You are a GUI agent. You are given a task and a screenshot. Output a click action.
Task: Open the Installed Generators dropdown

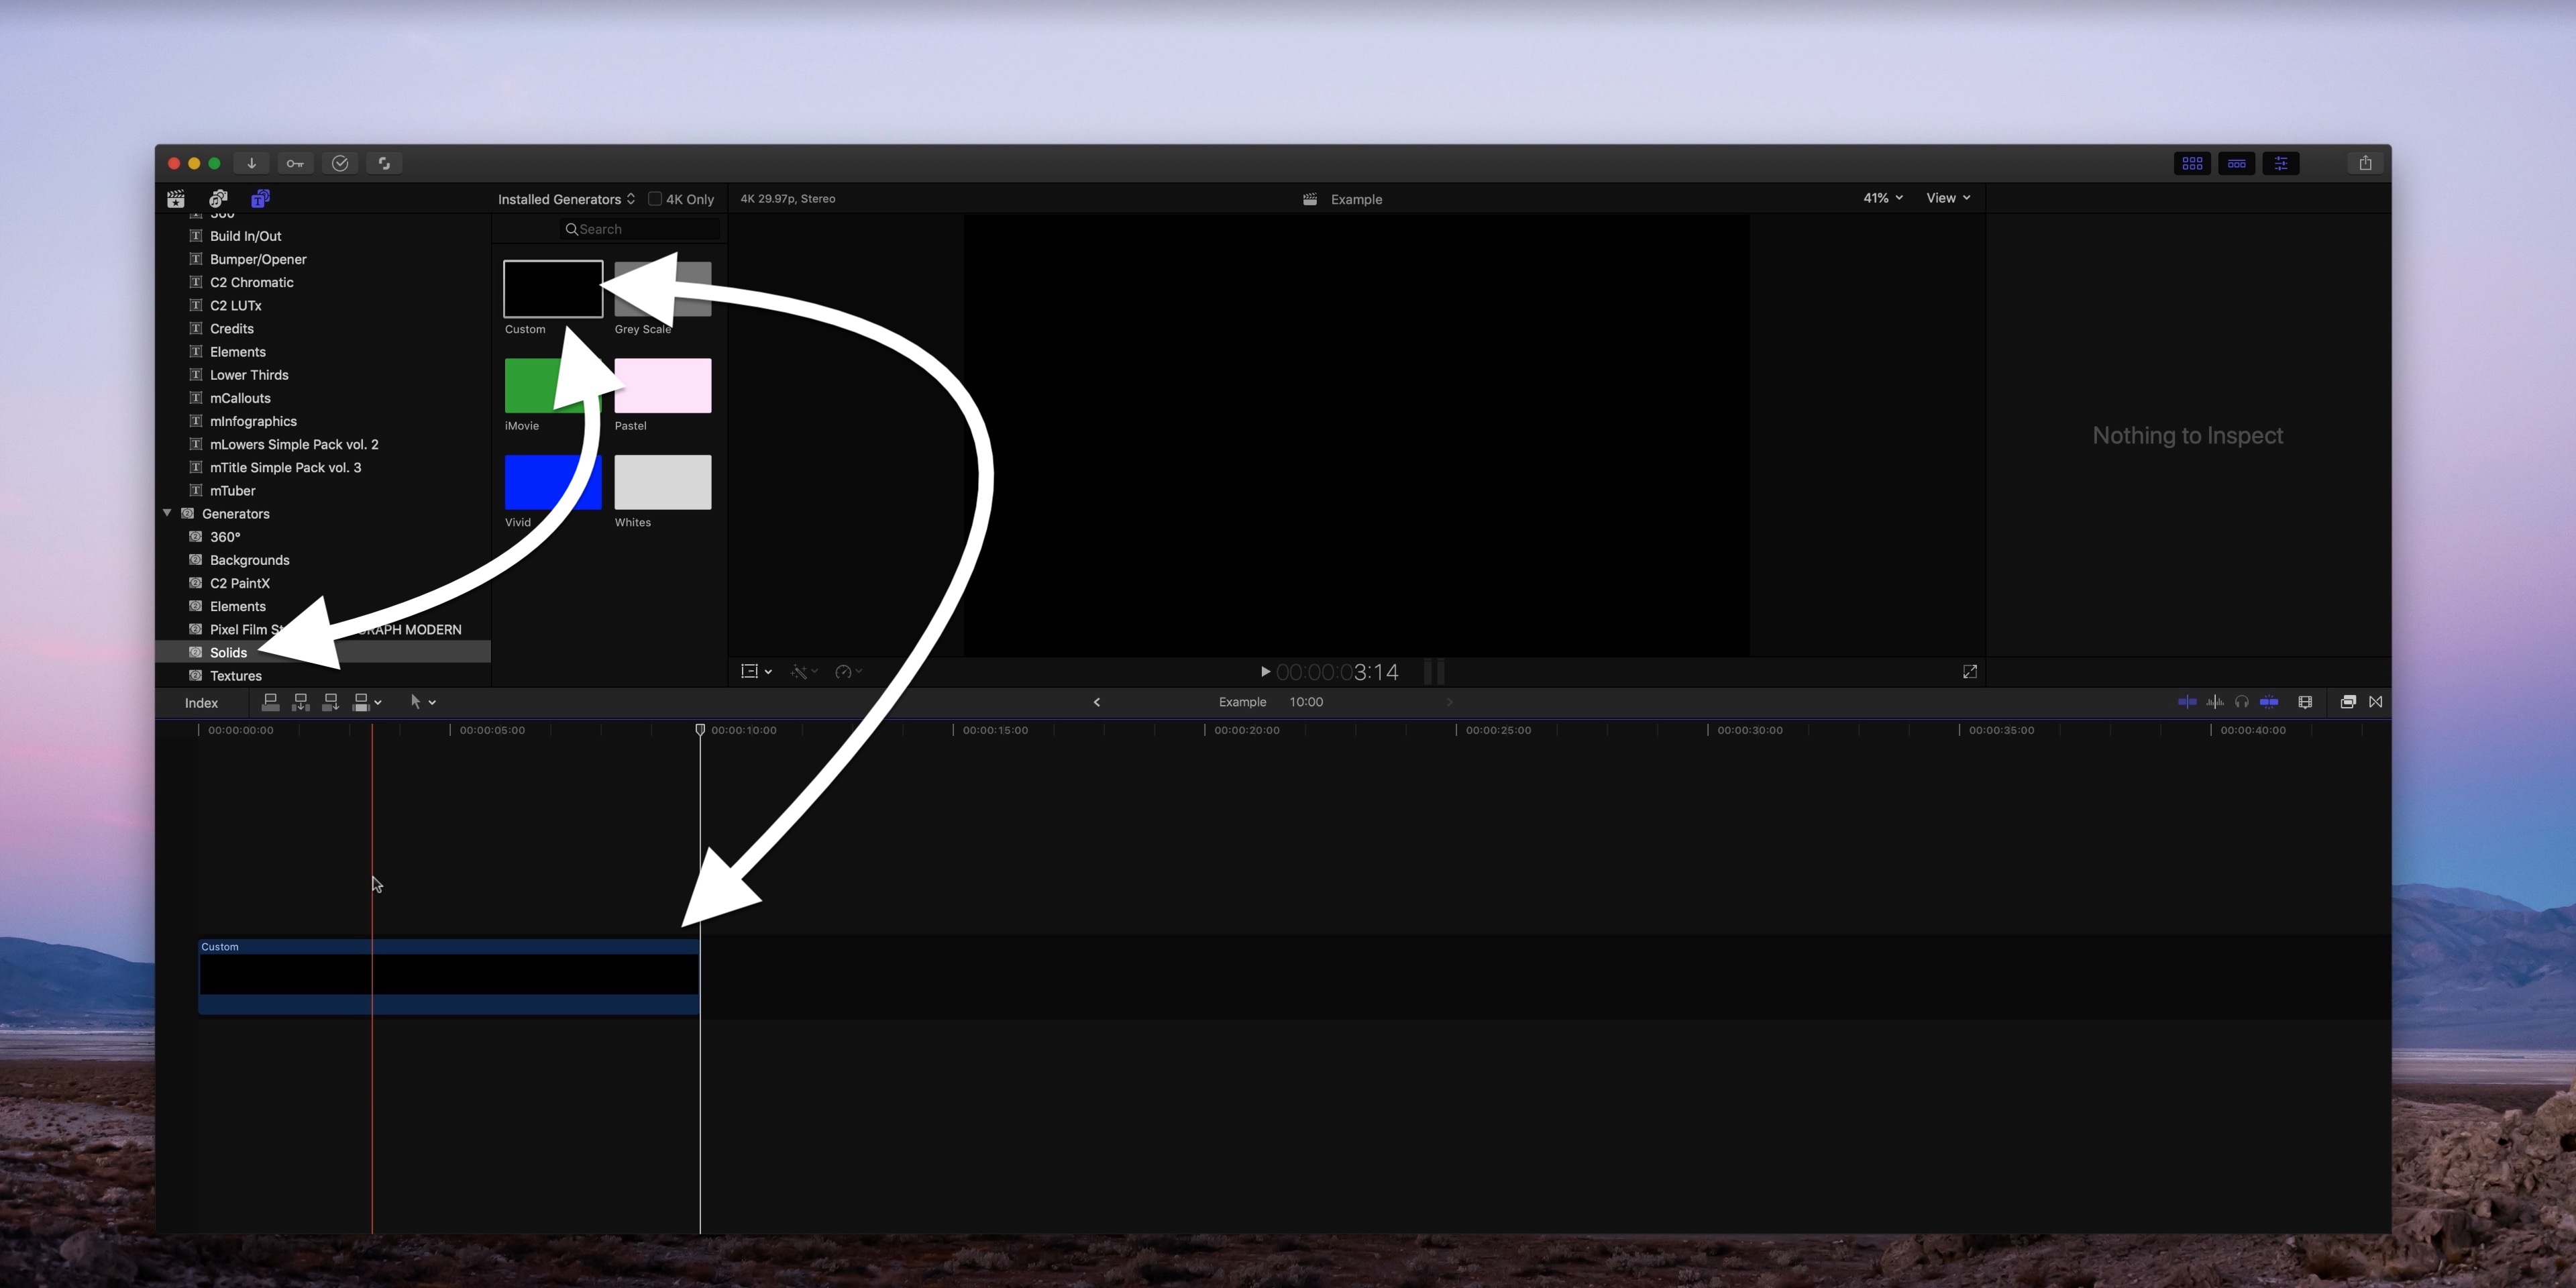pyautogui.click(x=566, y=199)
